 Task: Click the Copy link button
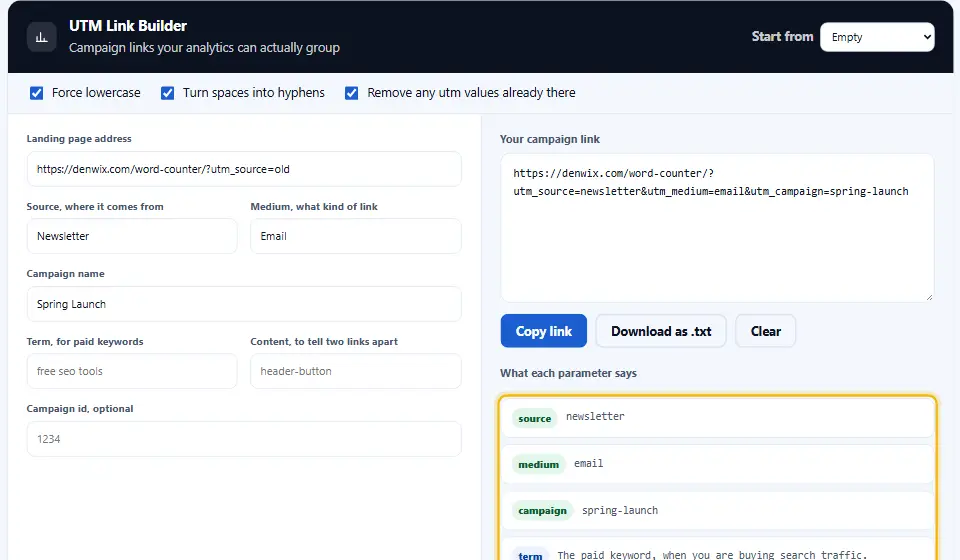544,331
